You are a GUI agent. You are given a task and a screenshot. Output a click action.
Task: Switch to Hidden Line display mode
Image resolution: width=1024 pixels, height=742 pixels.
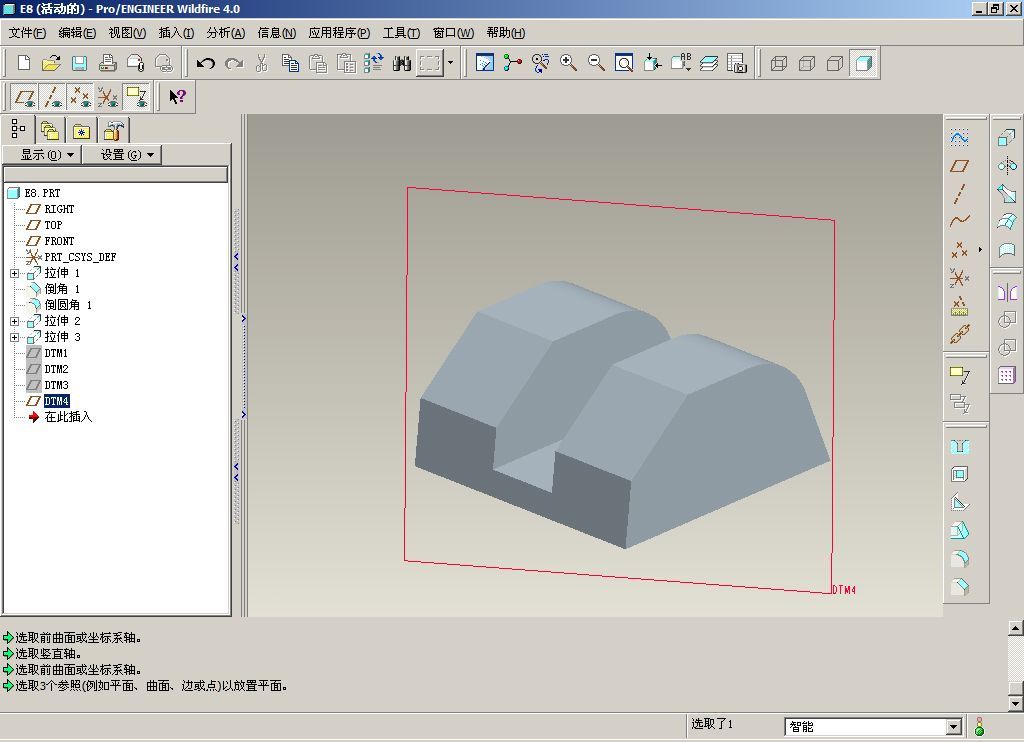tap(806, 63)
